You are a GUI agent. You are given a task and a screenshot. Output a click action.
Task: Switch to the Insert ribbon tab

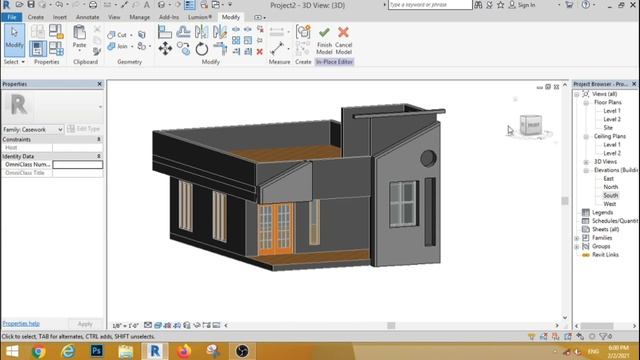coord(60,17)
